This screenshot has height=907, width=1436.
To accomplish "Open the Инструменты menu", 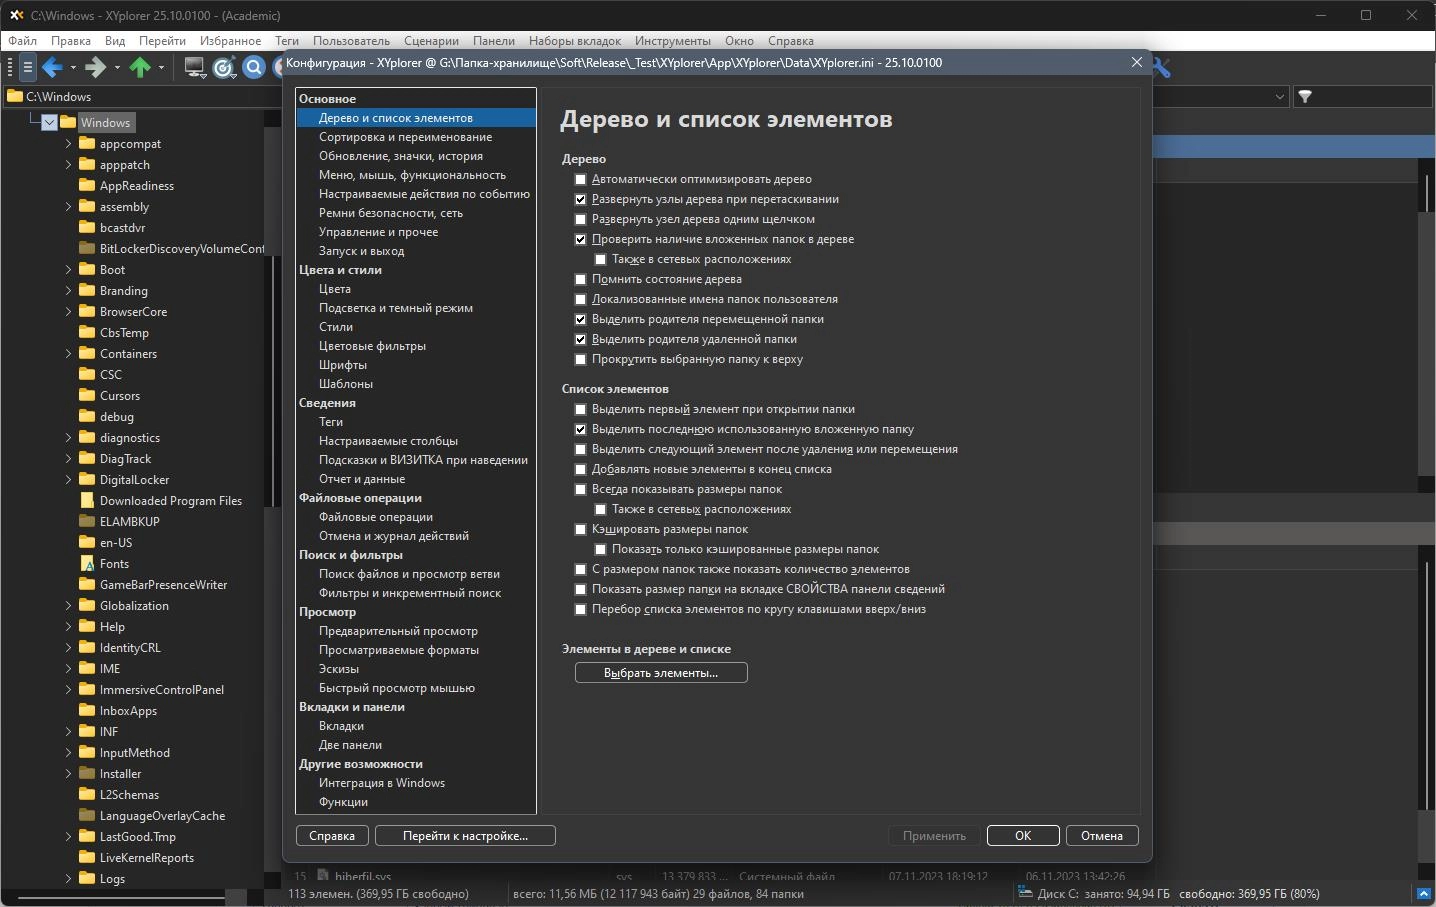I will coord(672,41).
